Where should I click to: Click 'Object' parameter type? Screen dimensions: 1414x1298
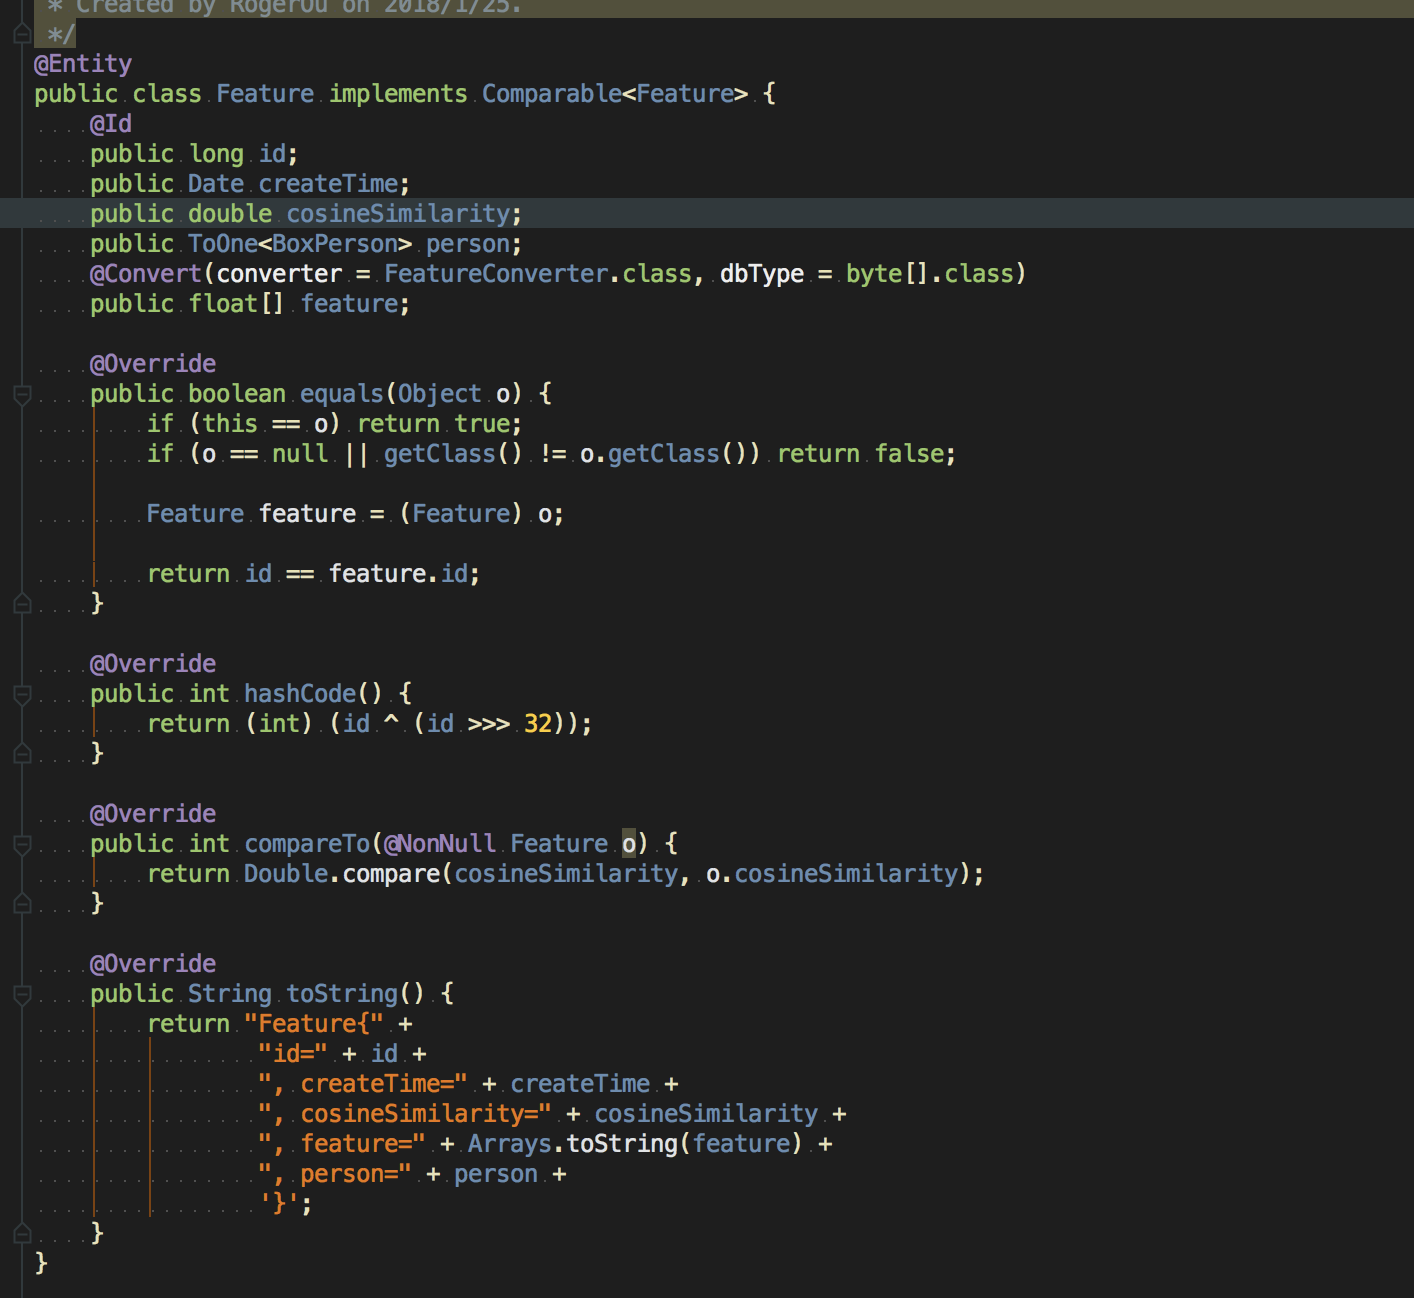tap(440, 394)
